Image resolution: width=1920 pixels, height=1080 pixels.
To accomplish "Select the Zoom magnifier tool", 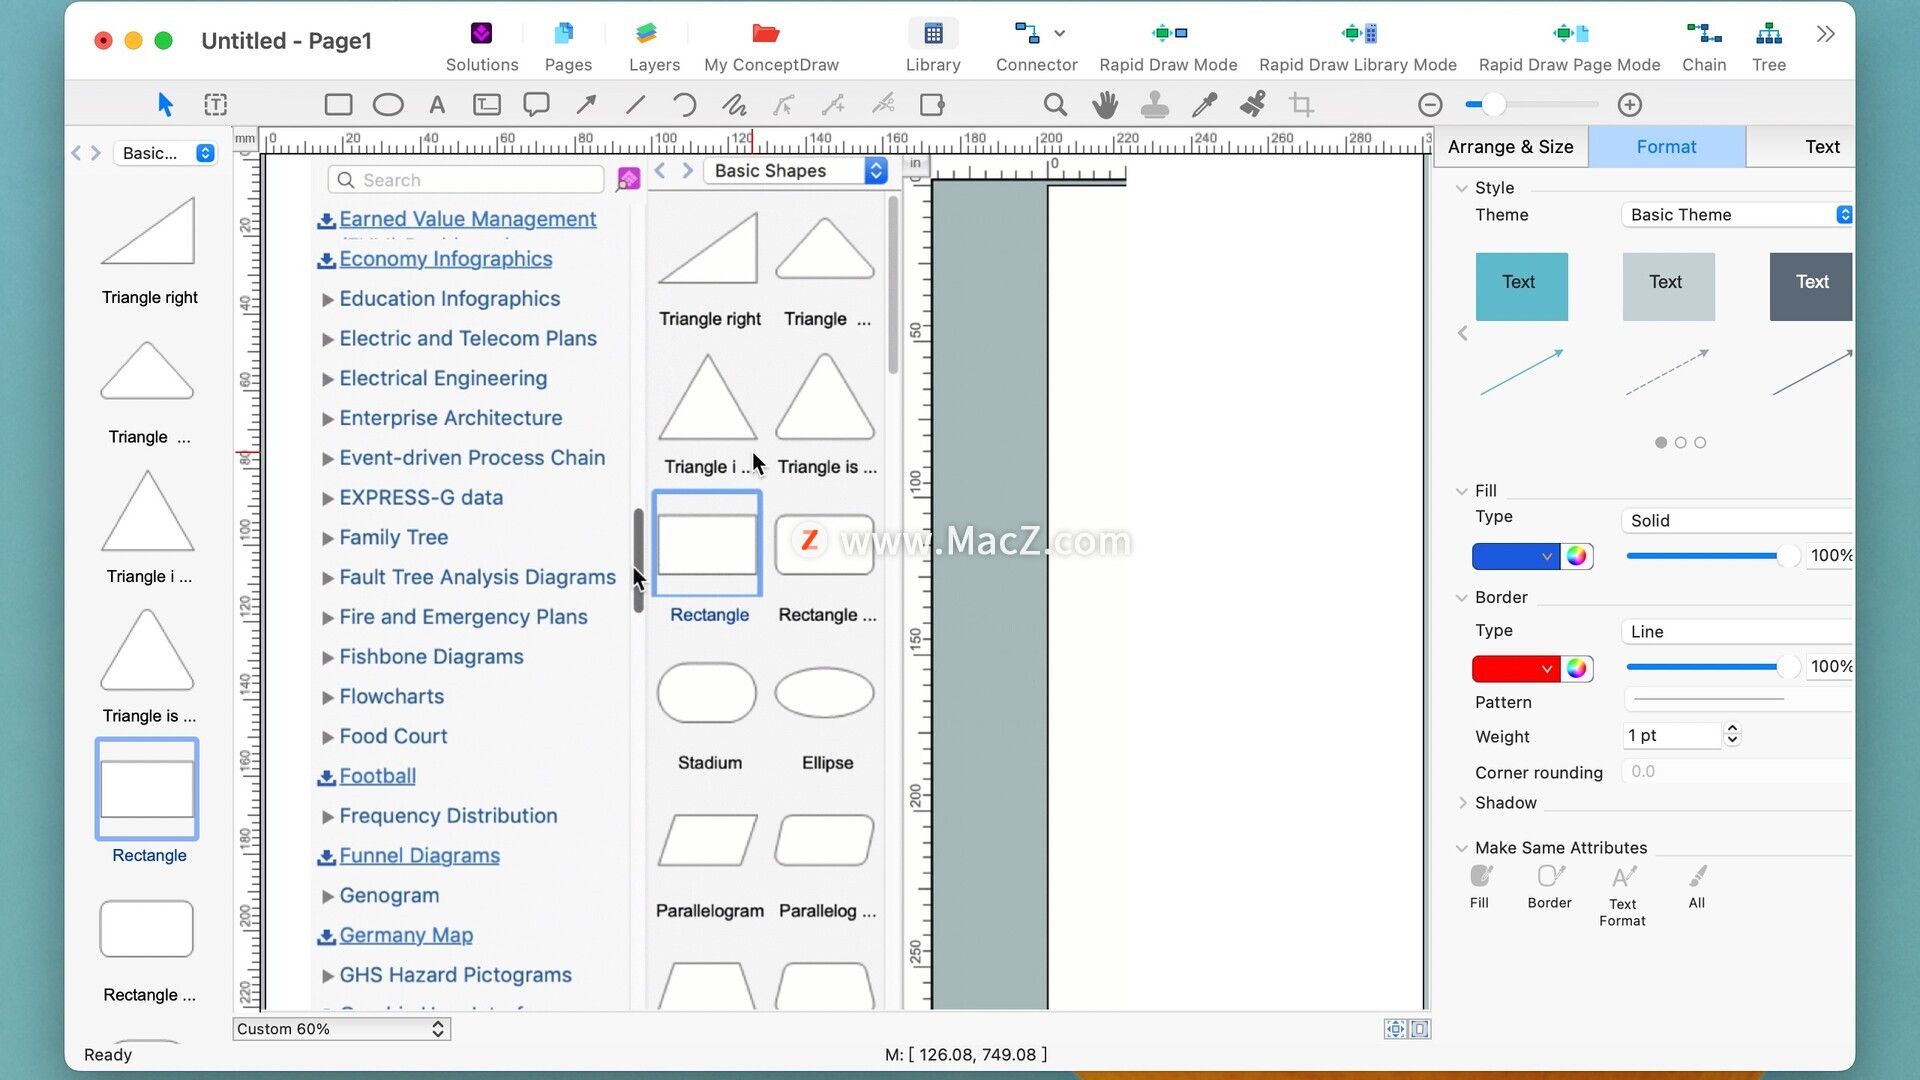I will [x=1055, y=104].
